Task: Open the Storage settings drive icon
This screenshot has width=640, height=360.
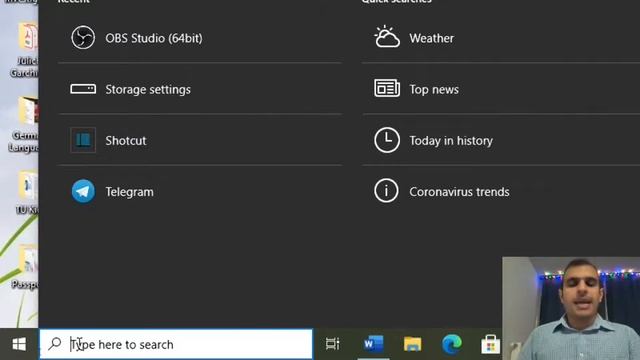Action: click(83, 89)
